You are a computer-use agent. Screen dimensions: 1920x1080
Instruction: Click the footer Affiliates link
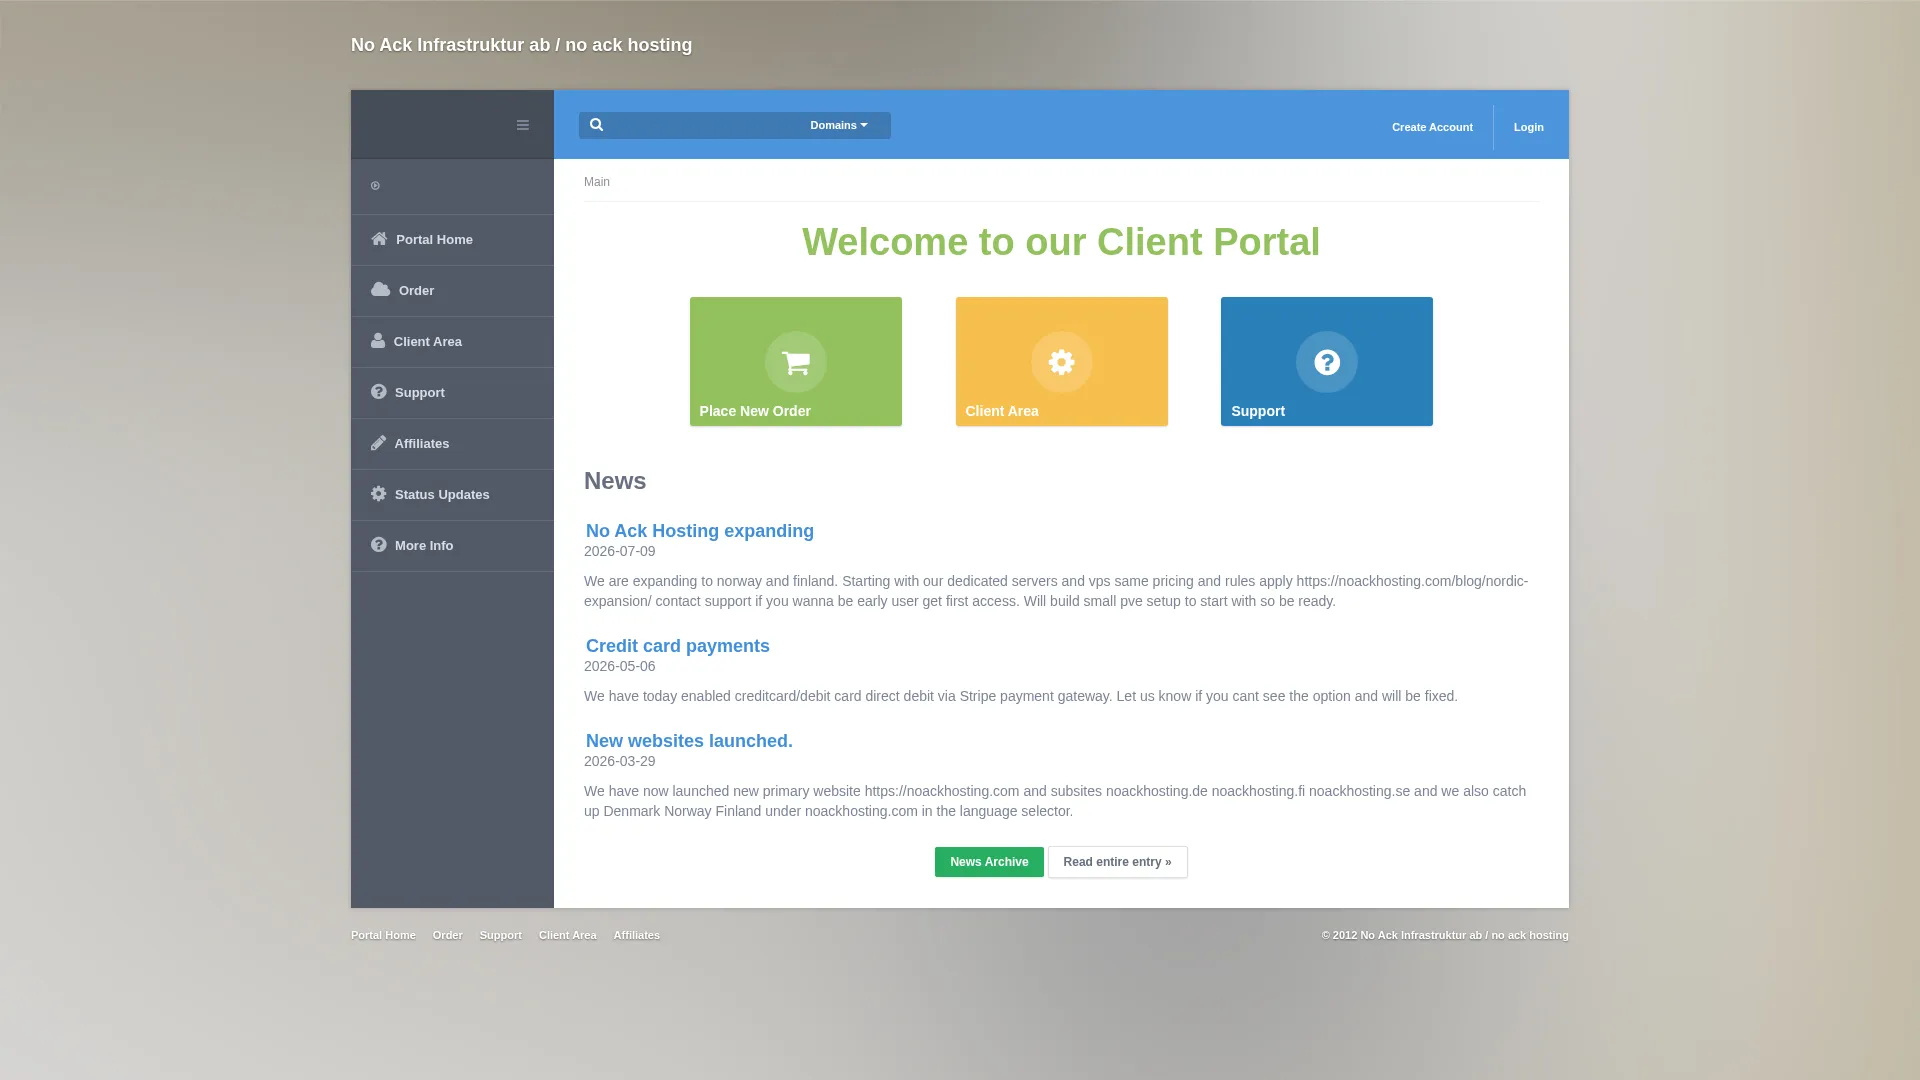click(636, 935)
